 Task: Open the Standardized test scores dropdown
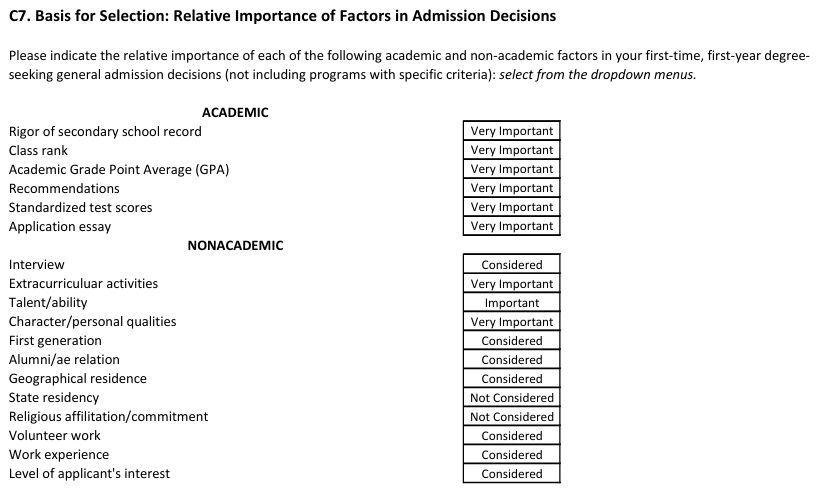(511, 207)
